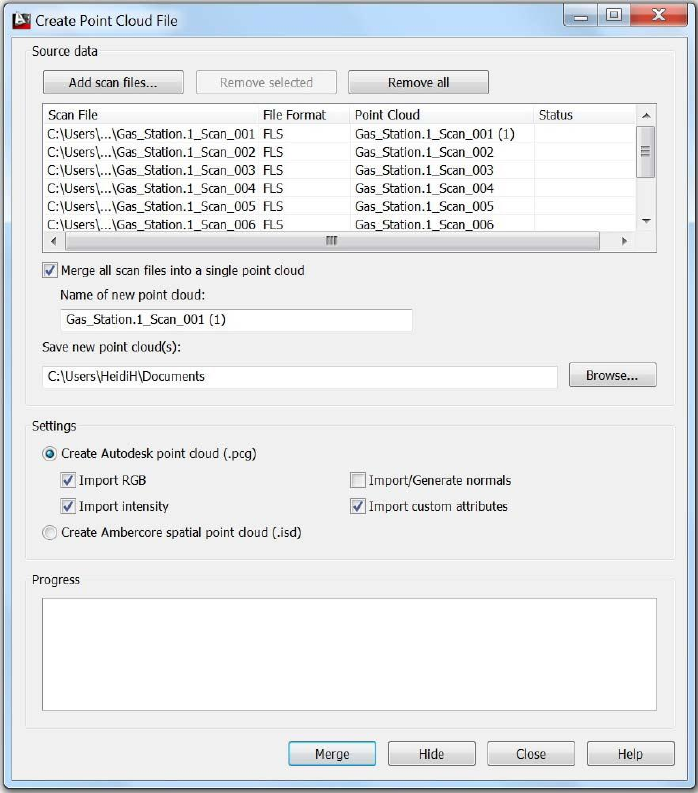Open Help for this dialog

coord(630,754)
